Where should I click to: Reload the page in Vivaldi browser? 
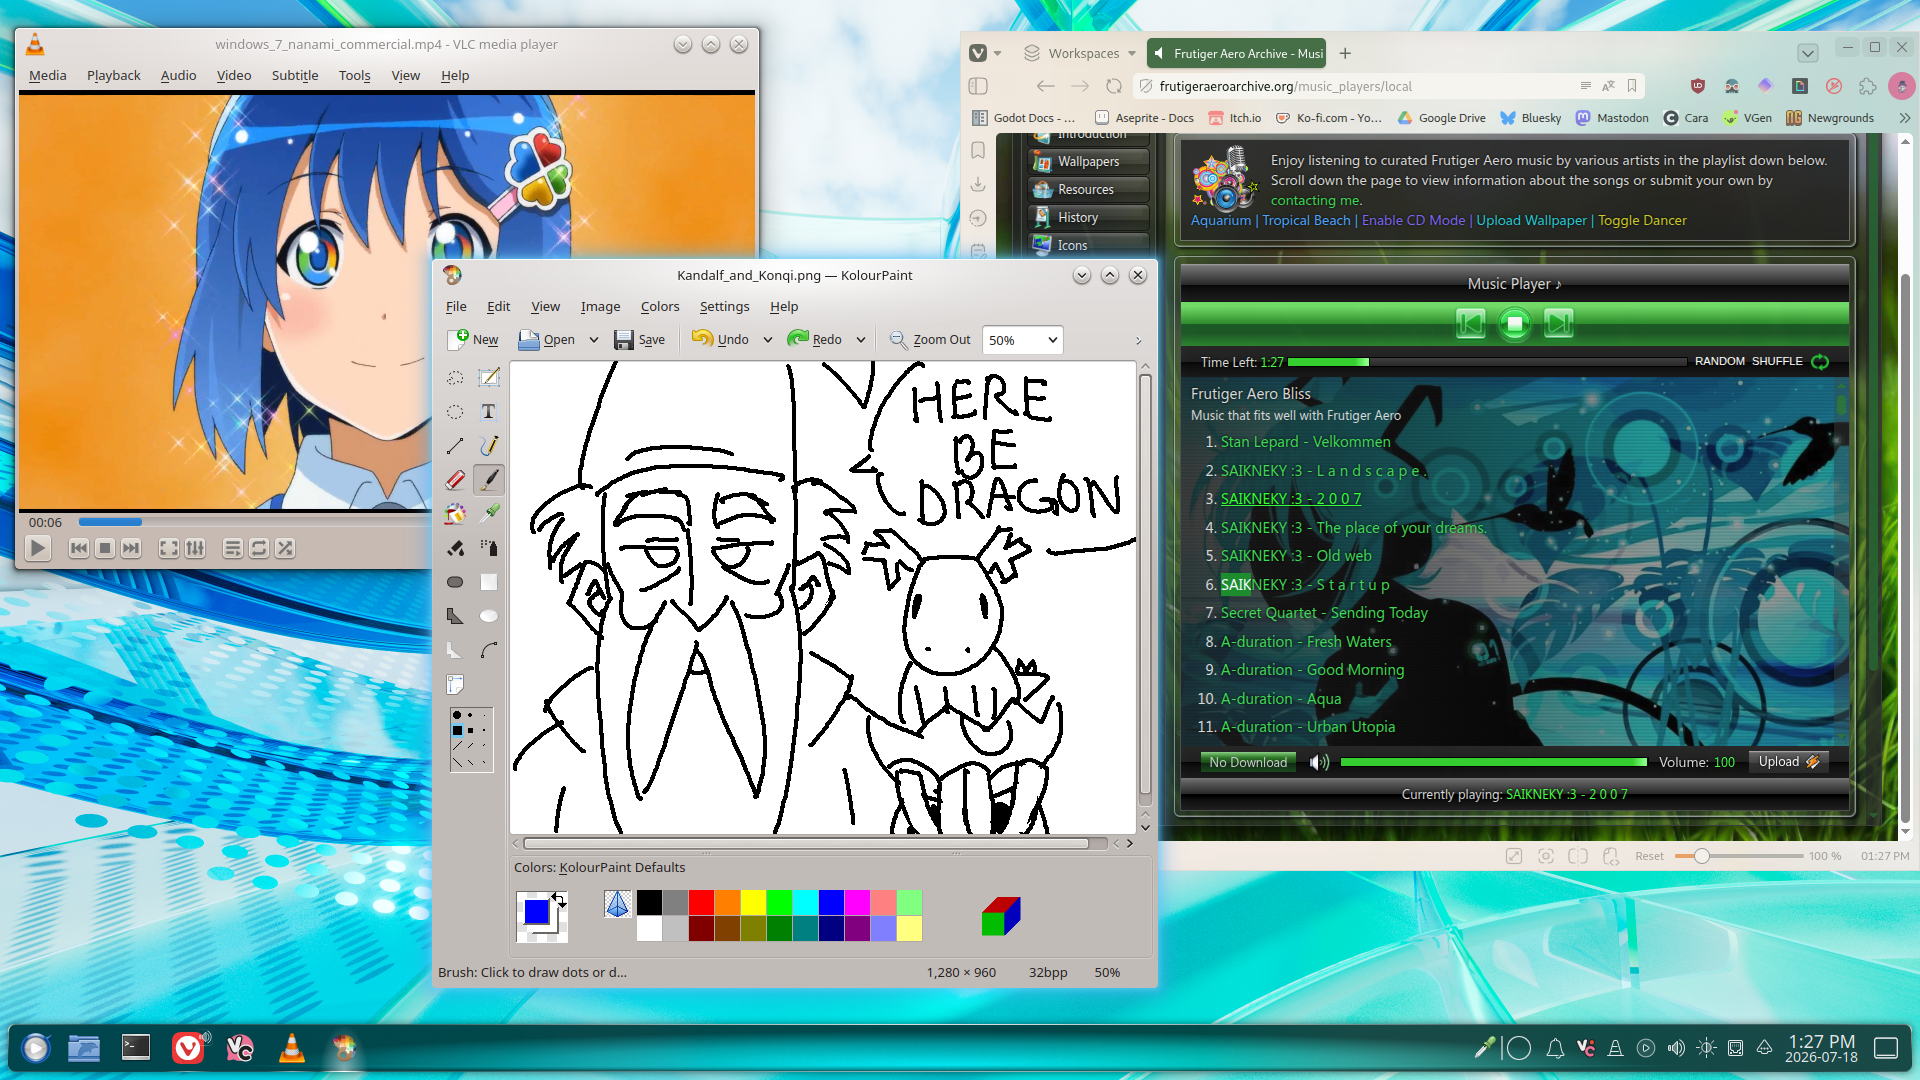[x=1114, y=86]
